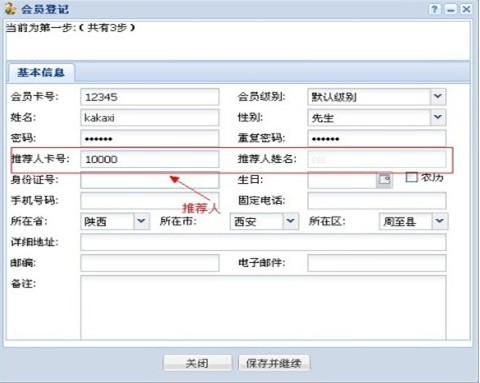Click the 关闭 button
The height and width of the screenshot is (383, 480).
[x=197, y=363]
